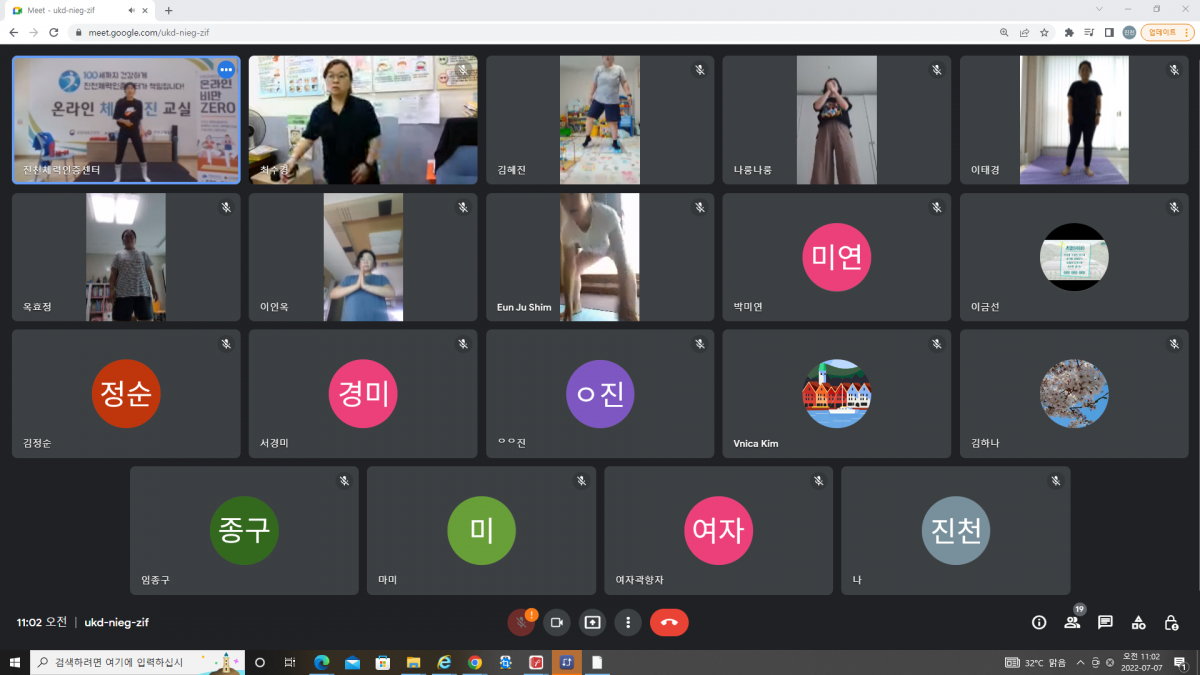
Task: Click the muted mic icon on 옥효정 tile
Action: 226,207
